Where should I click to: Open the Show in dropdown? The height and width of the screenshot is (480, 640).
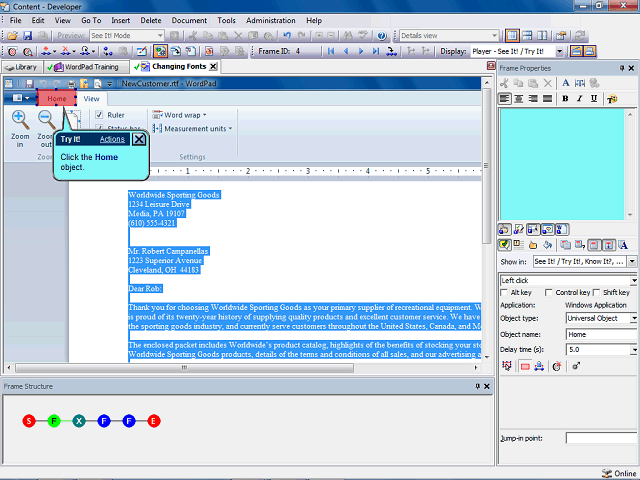[x=632, y=262]
